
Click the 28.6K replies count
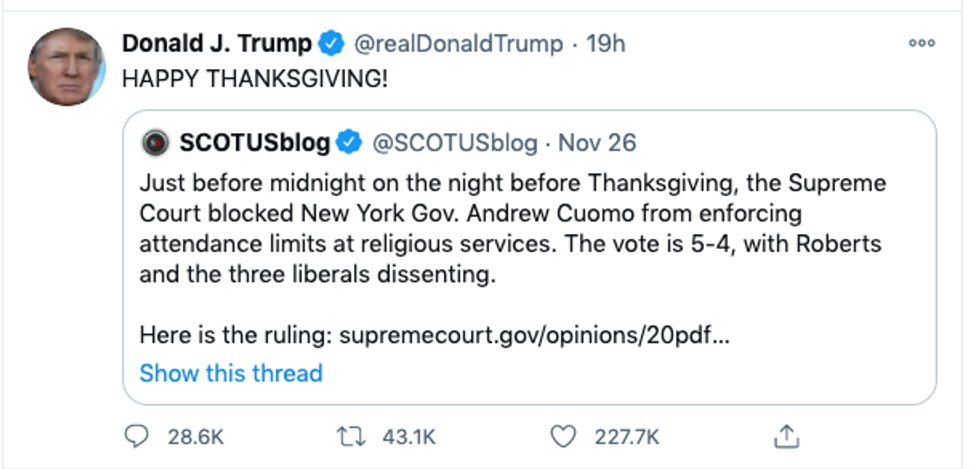(195, 437)
